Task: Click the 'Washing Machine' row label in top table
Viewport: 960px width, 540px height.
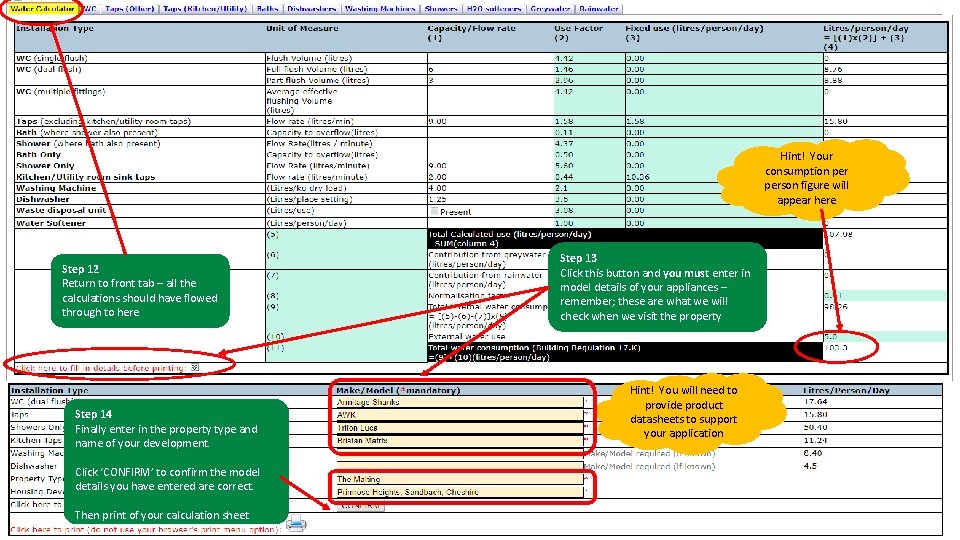Action: coord(56,188)
